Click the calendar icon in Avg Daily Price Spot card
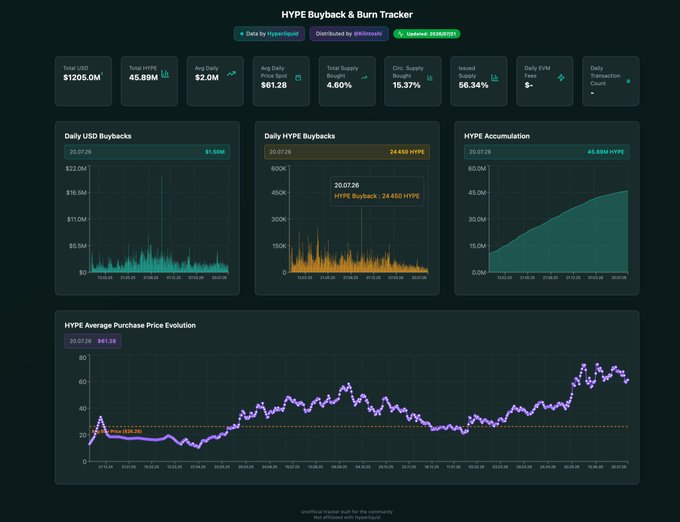 (x=298, y=78)
